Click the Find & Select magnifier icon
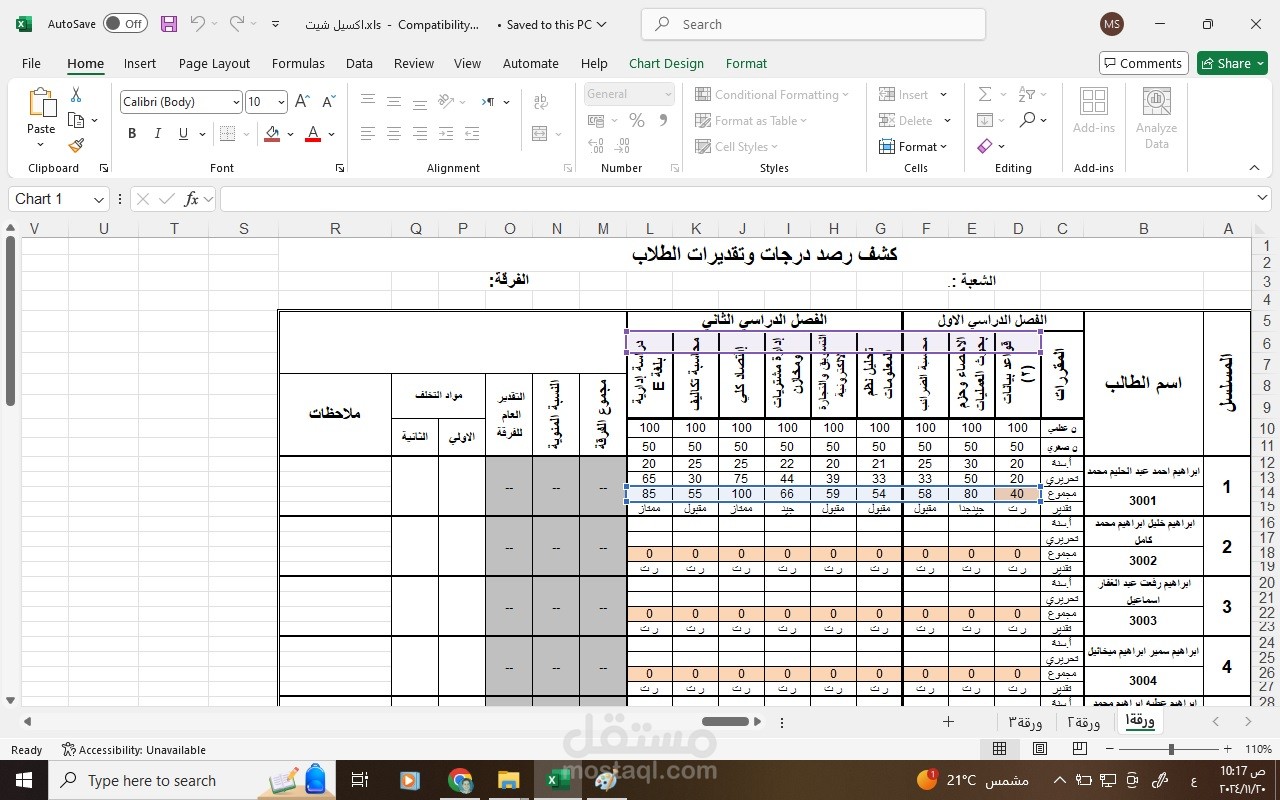This screenshot has width=1280, height=800. click(1027, 120)
